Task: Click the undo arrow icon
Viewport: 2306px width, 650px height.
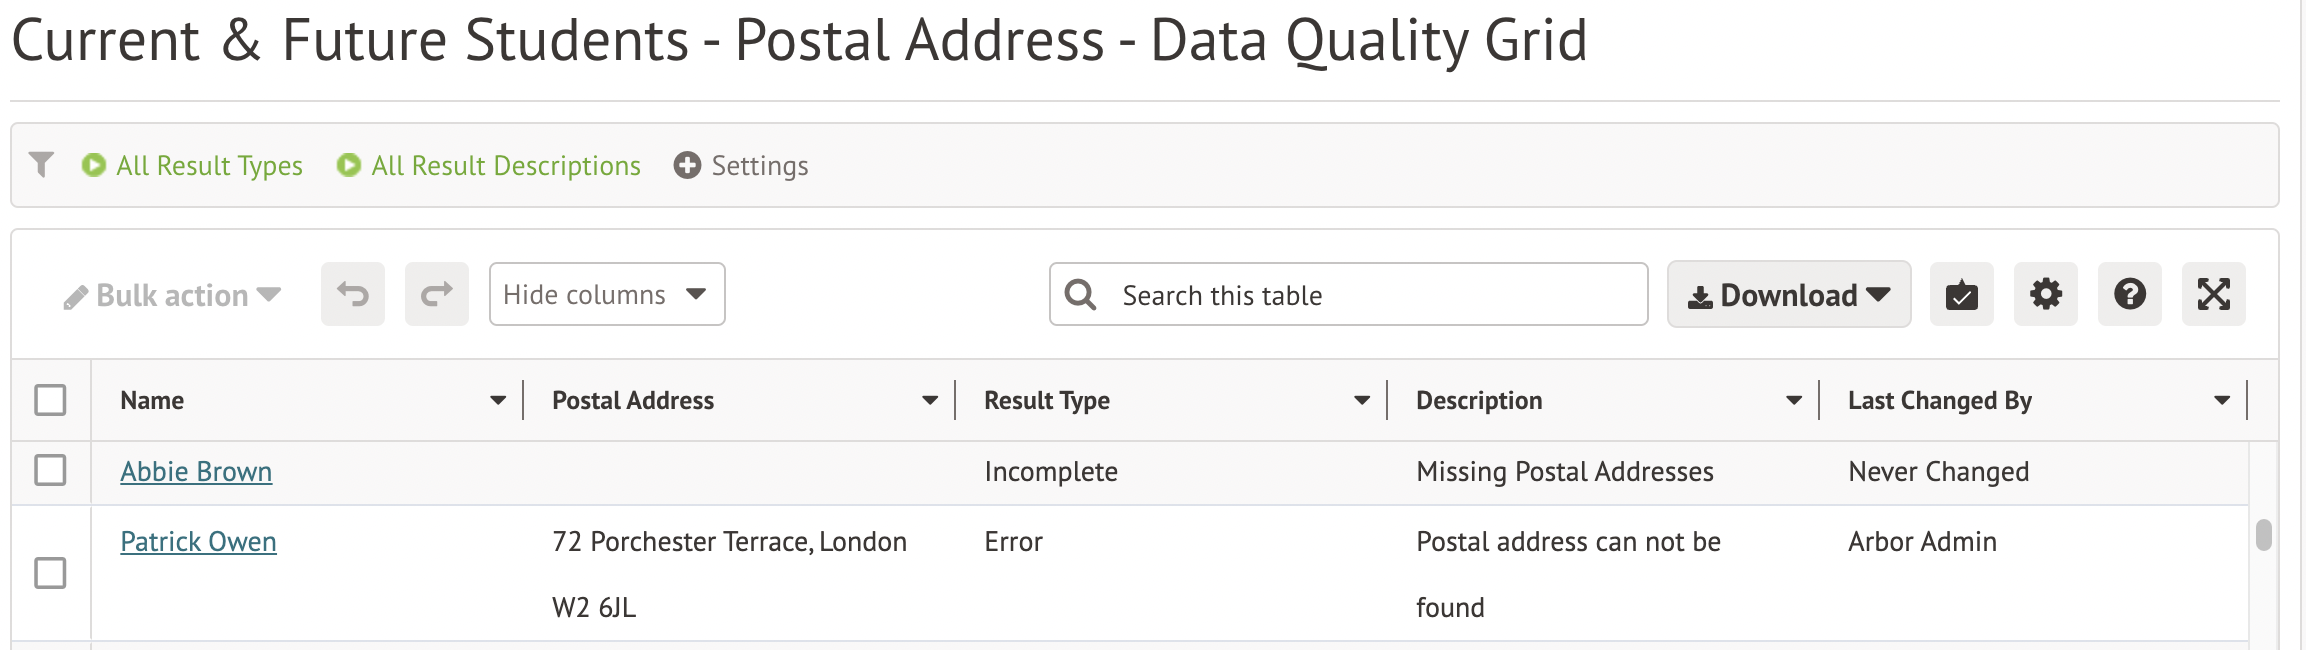Action: (x=352, y=294)
